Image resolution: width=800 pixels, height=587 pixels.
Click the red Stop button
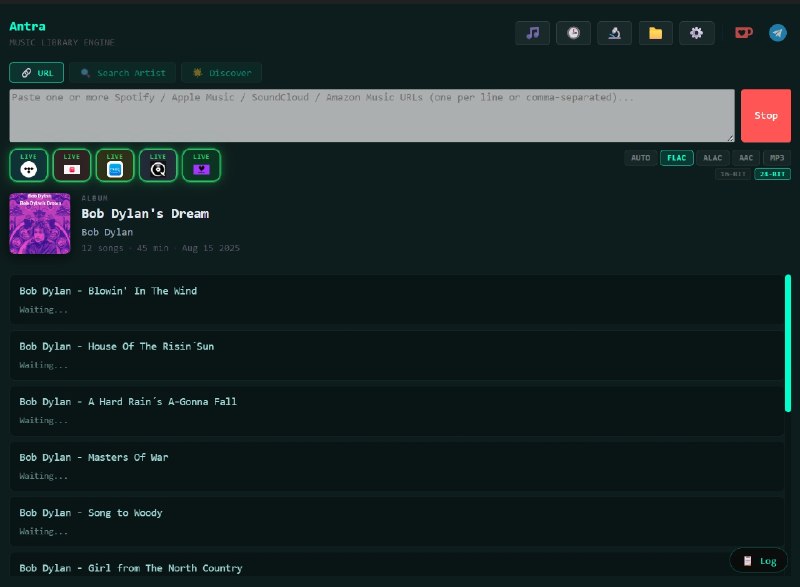[766, 116]
